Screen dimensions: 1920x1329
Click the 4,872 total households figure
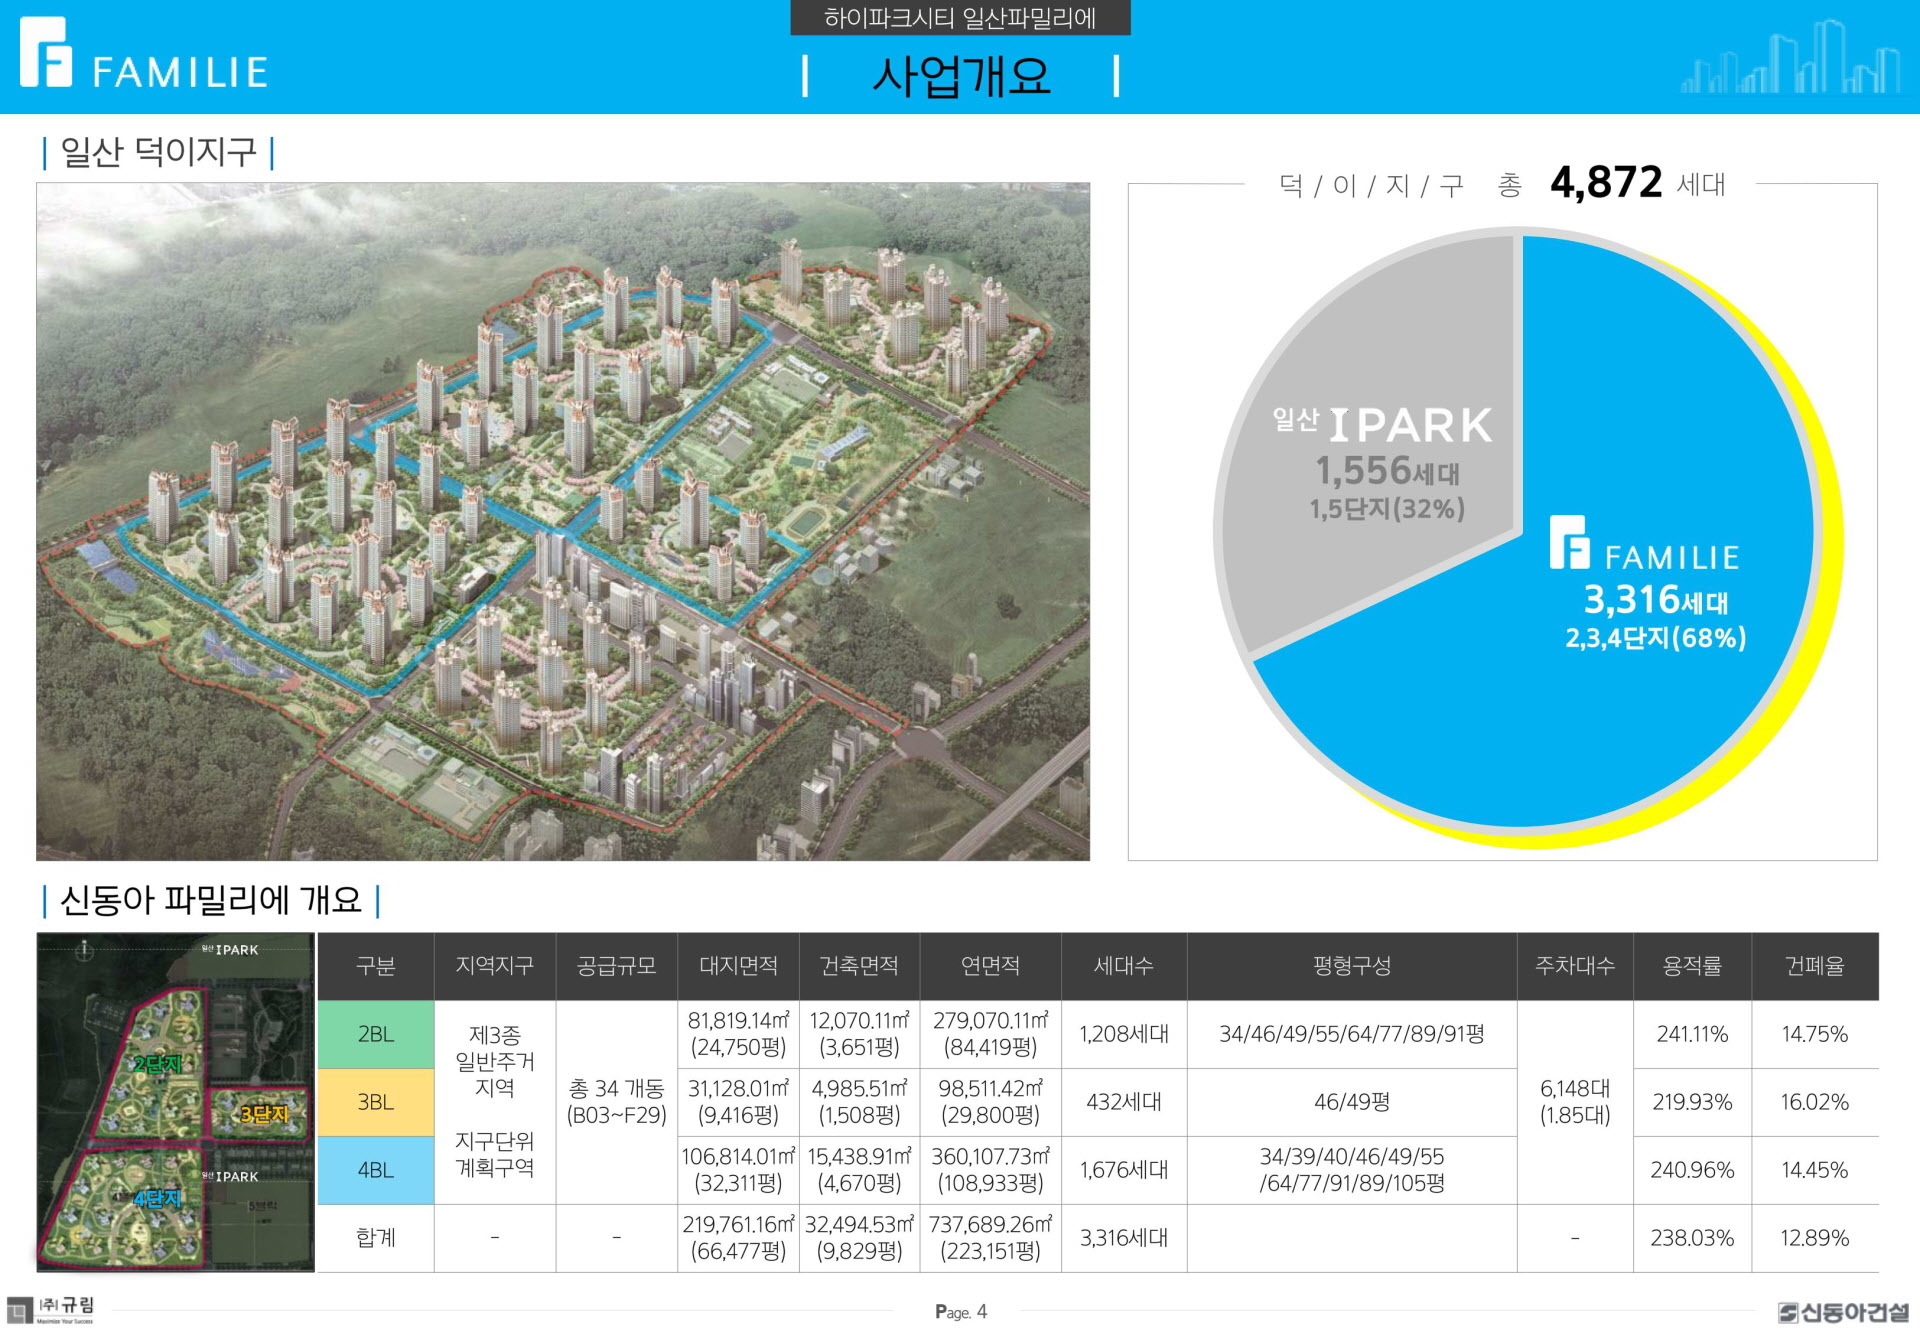1606,182
